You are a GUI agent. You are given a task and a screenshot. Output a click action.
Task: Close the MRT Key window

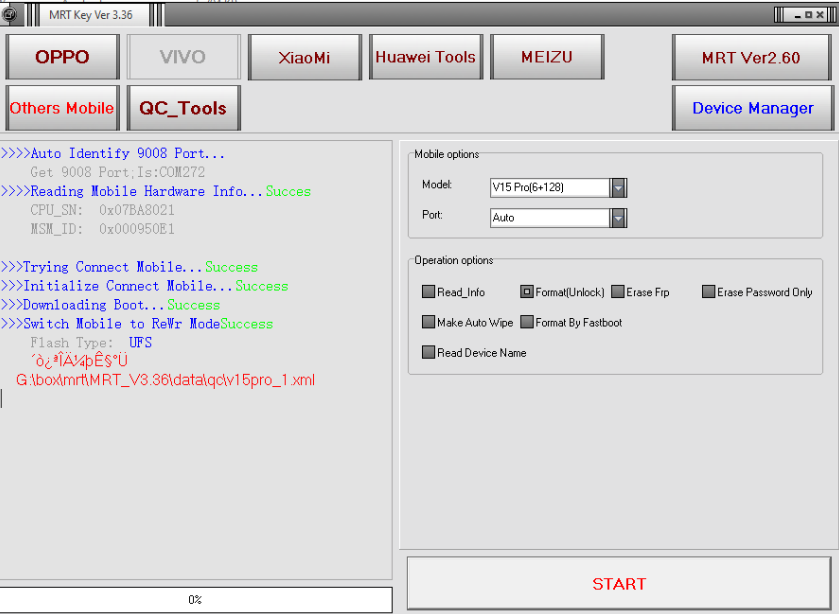820,15
